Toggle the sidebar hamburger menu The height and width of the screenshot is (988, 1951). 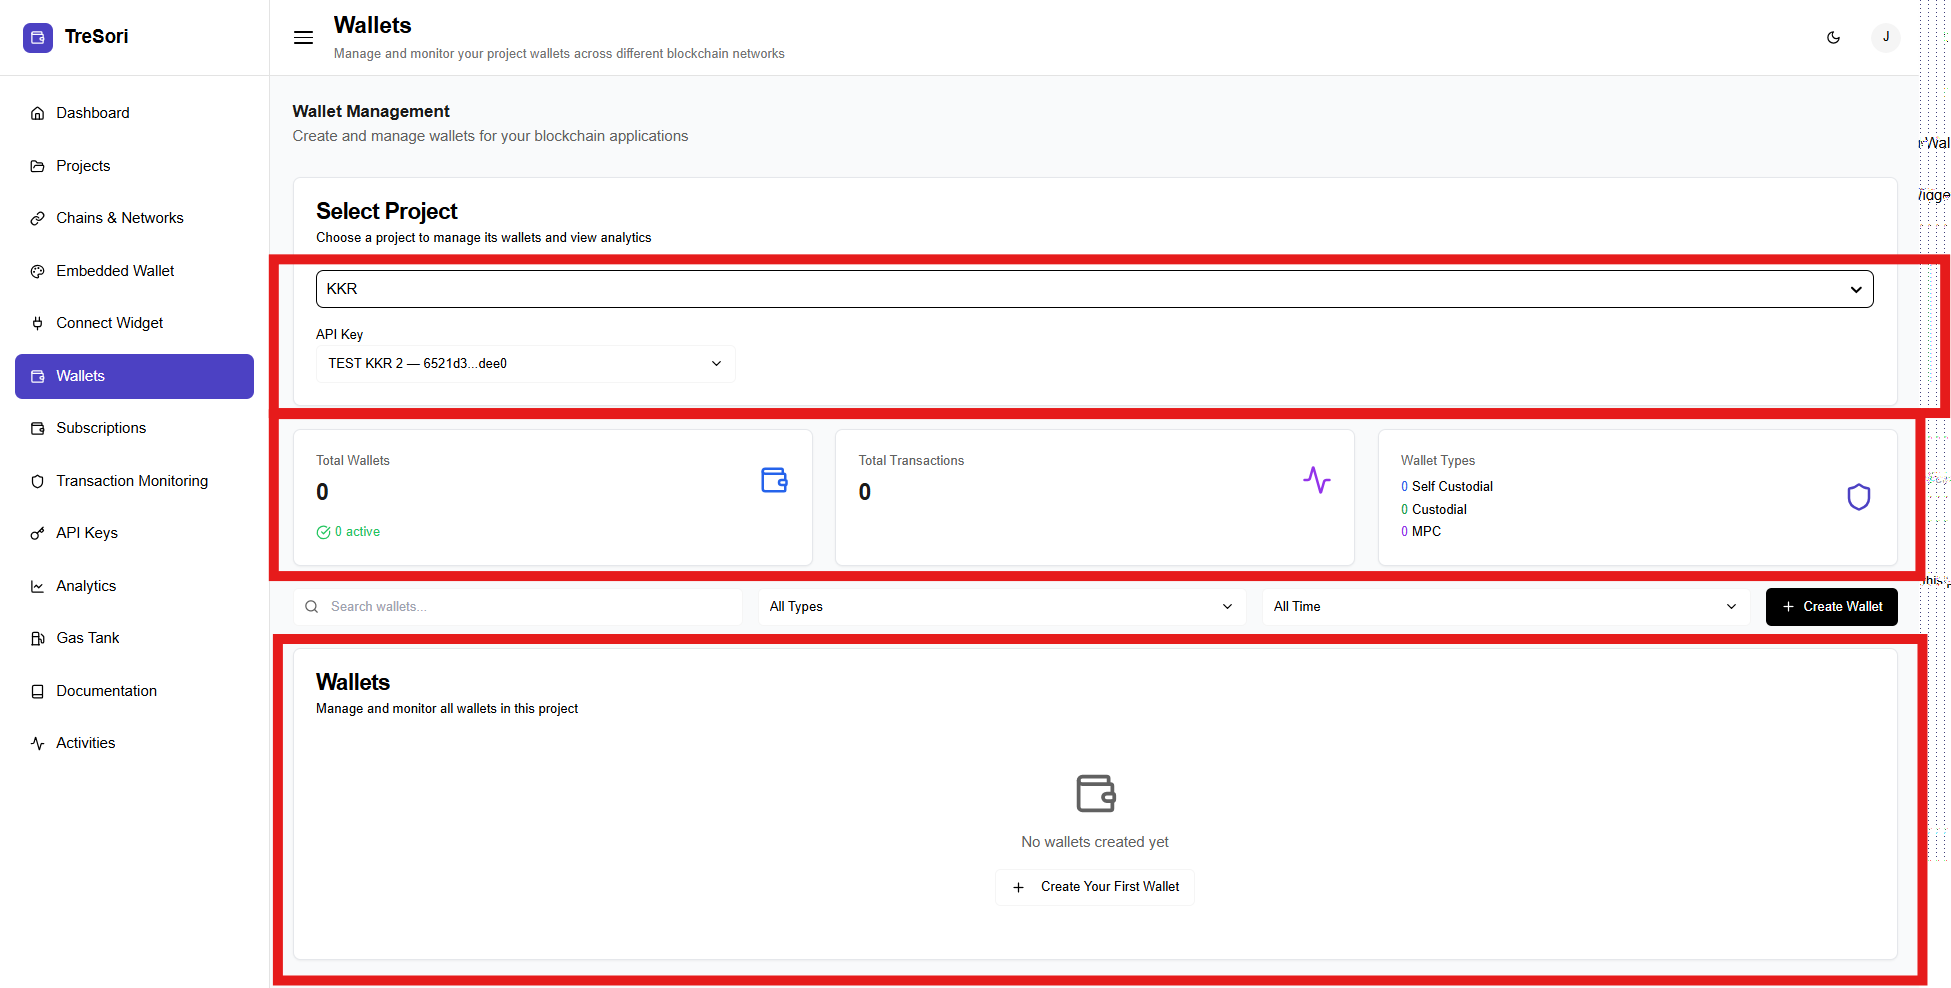click(x=303, y=38)
